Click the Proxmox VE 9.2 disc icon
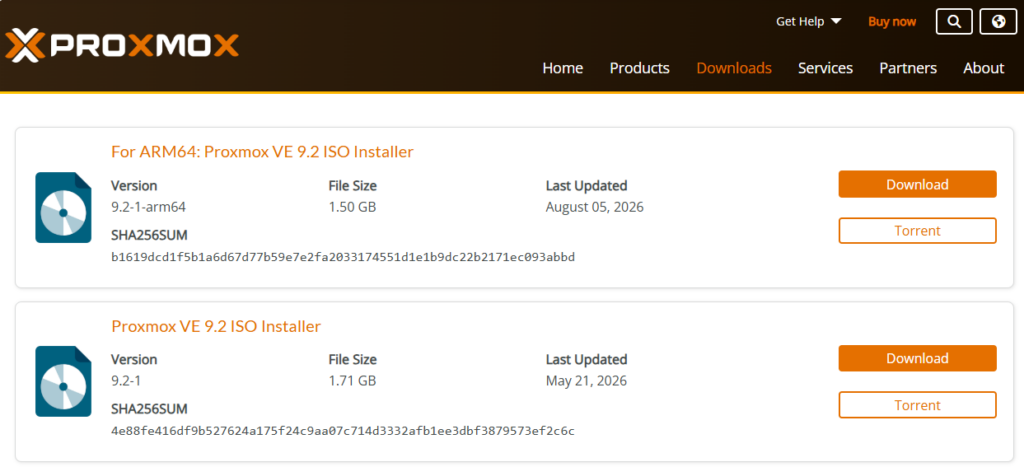The image size is (1024, 467). point(63,381)
